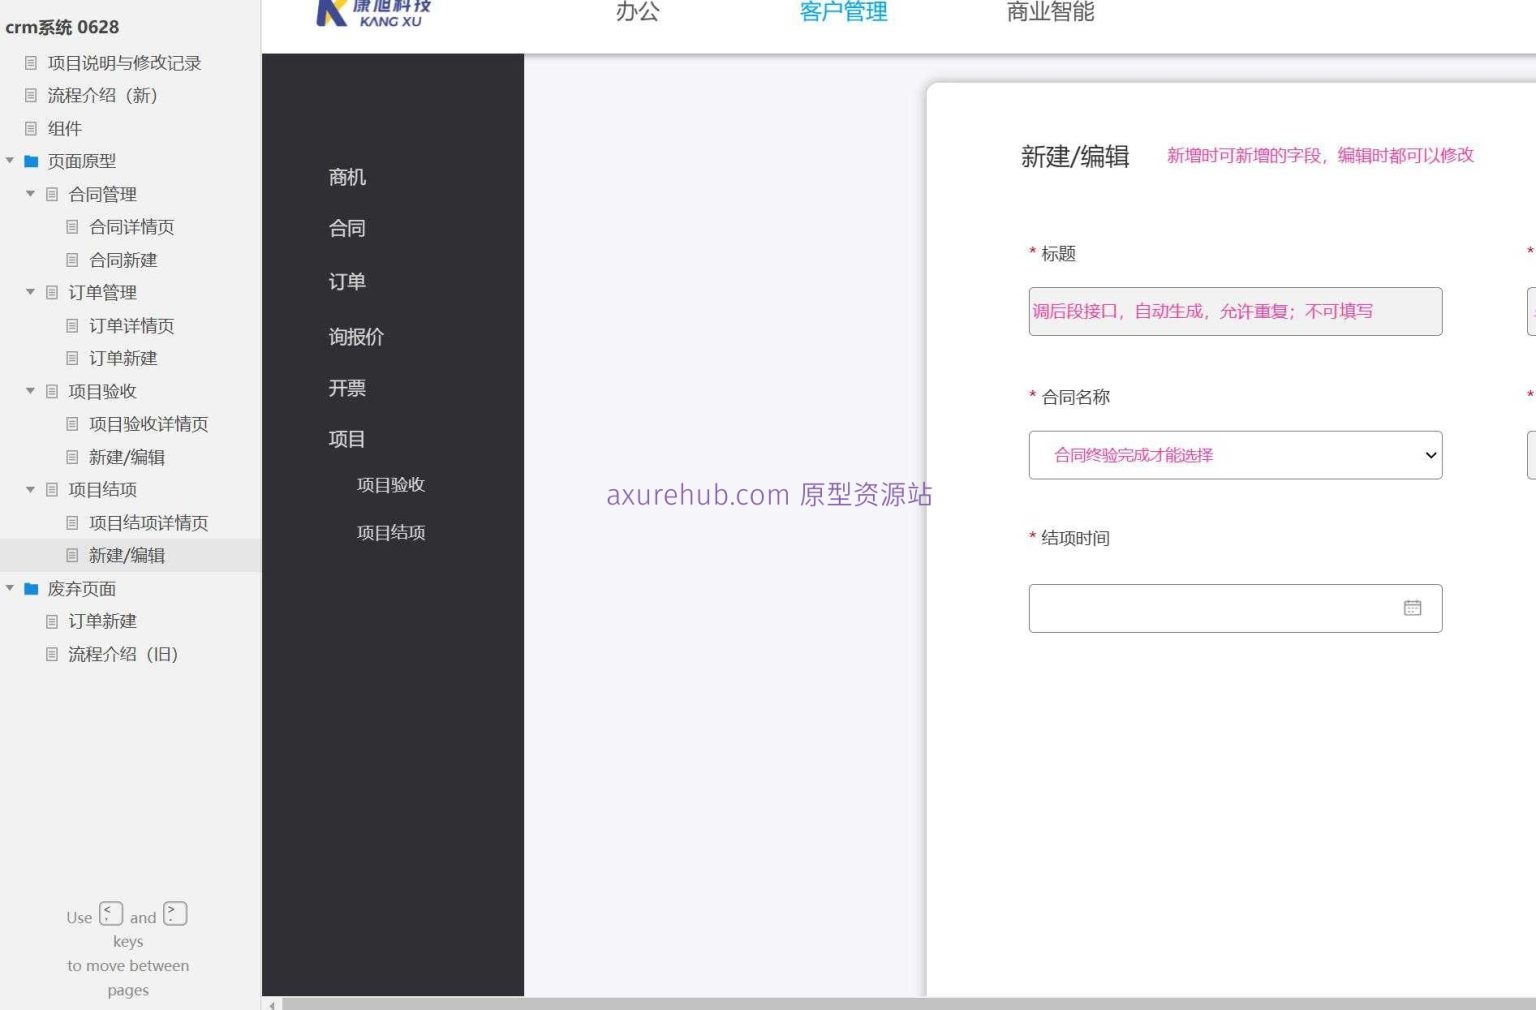Click the page icon beside 订单详情页

[x=72, y=325]
